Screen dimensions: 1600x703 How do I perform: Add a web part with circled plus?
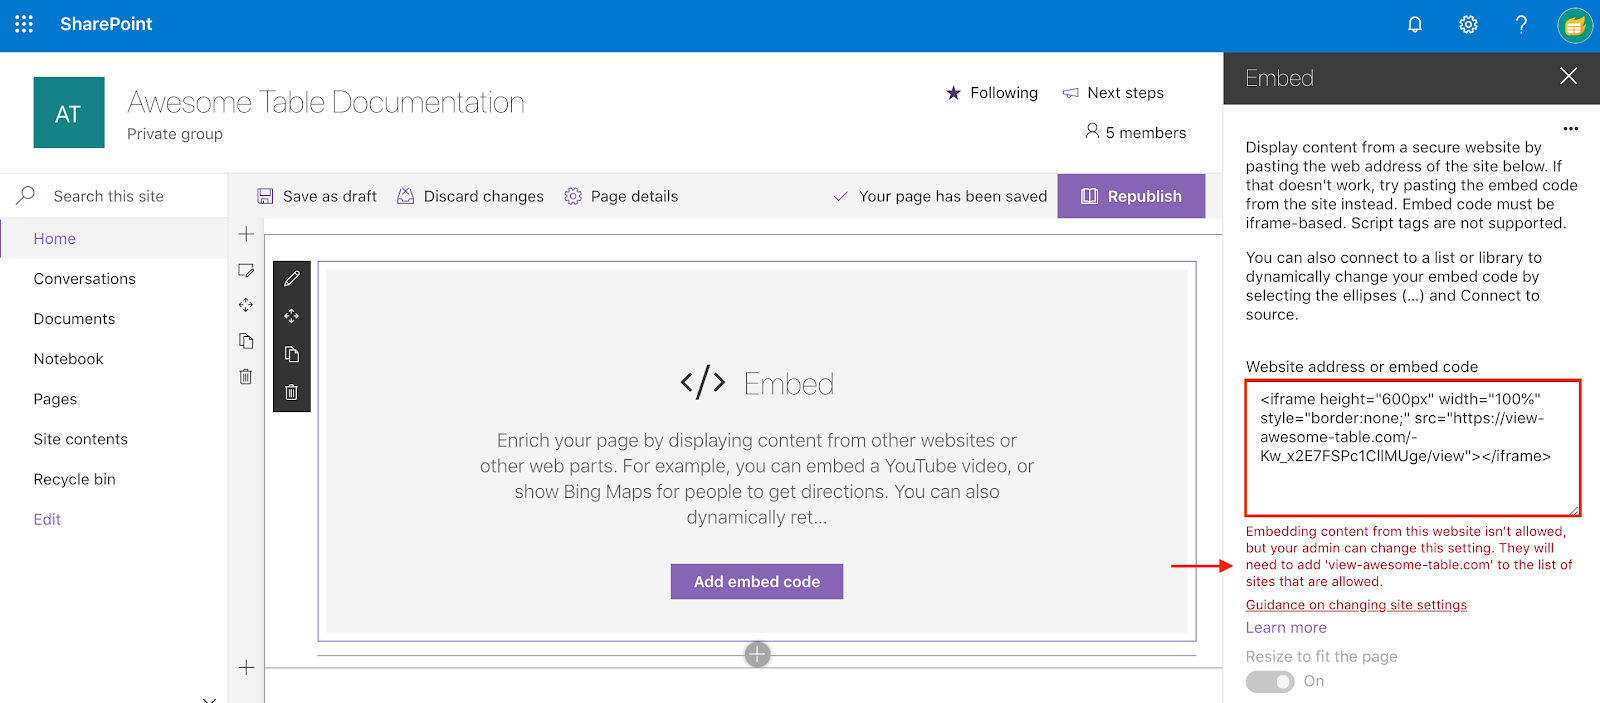758,654
